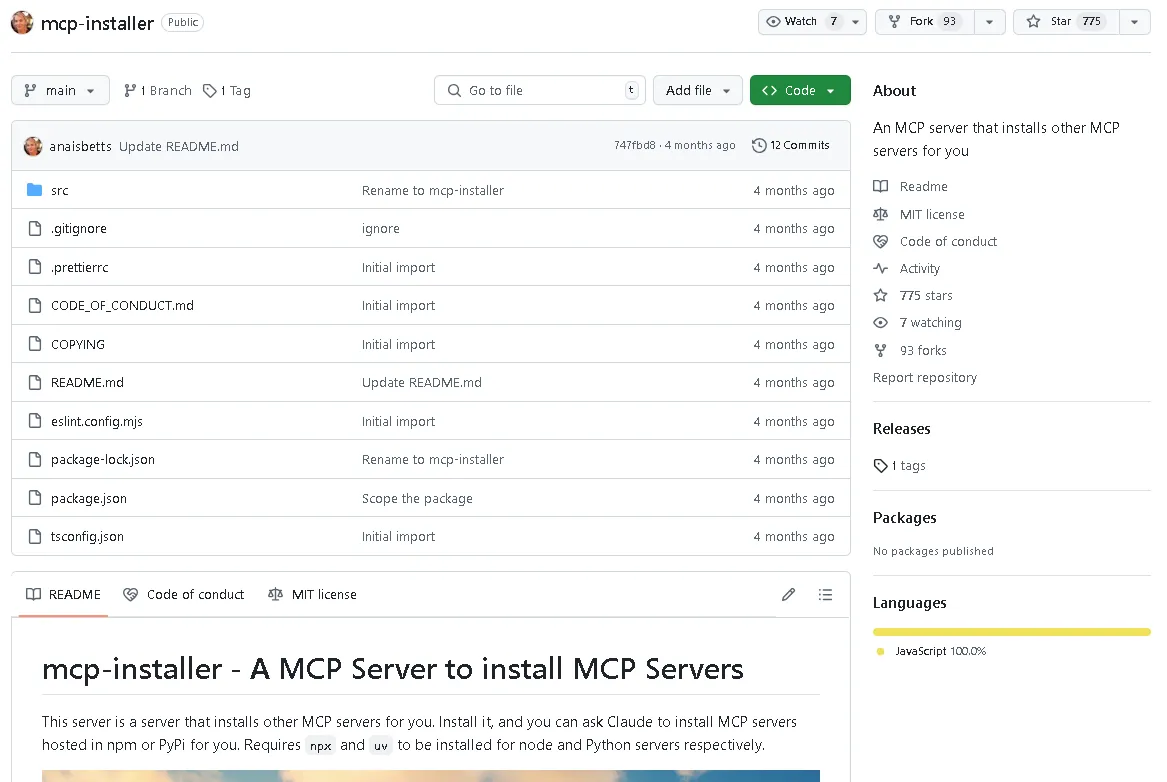
Task: Open the CODE_OF_CONDUCT.md file
Action: tap(122, 305)
